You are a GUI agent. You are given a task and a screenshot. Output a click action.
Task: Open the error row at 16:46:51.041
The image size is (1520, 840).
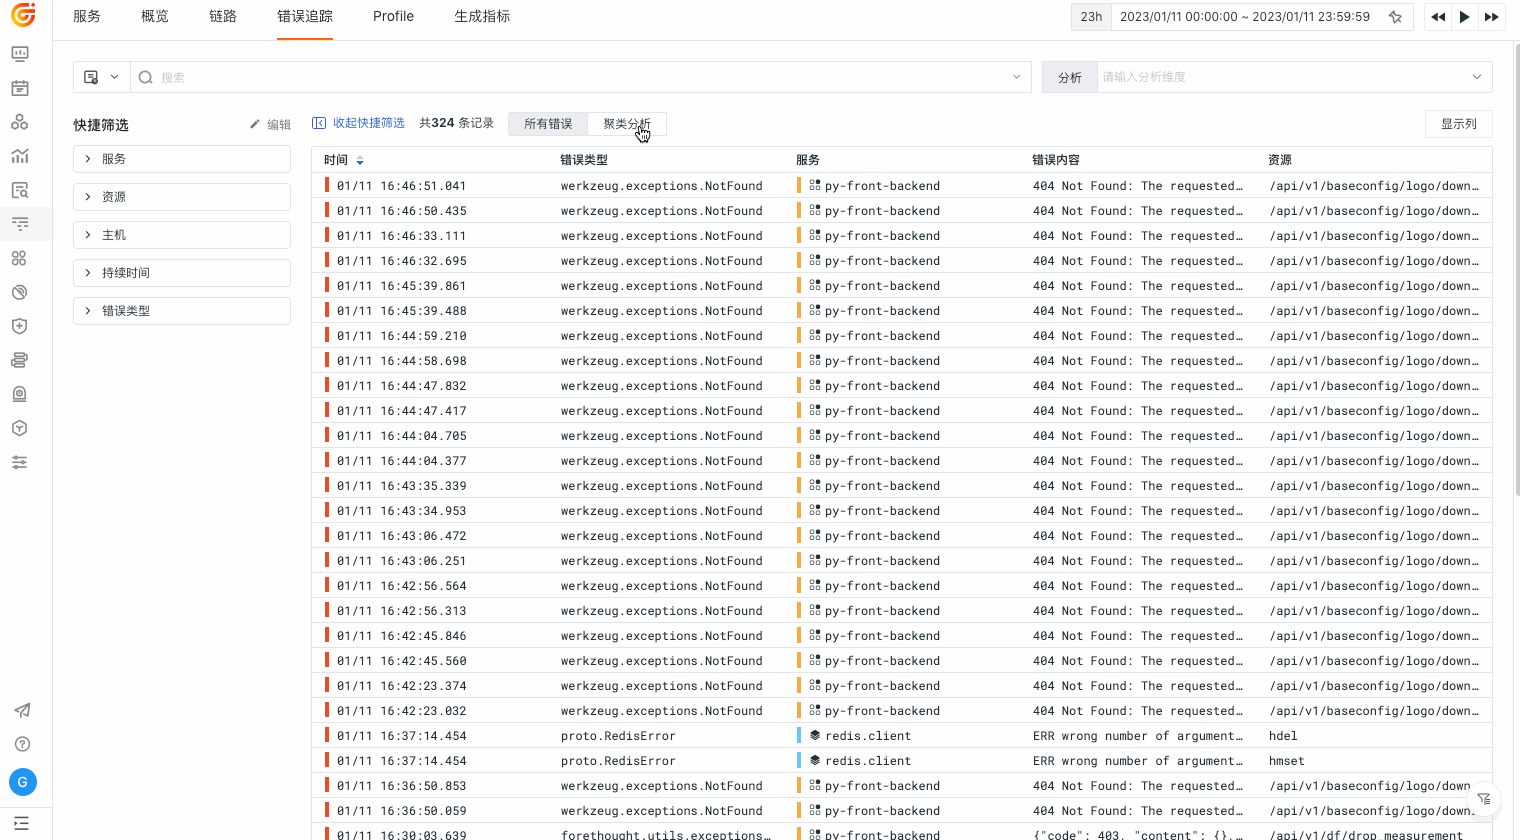(x=902, y=186)
